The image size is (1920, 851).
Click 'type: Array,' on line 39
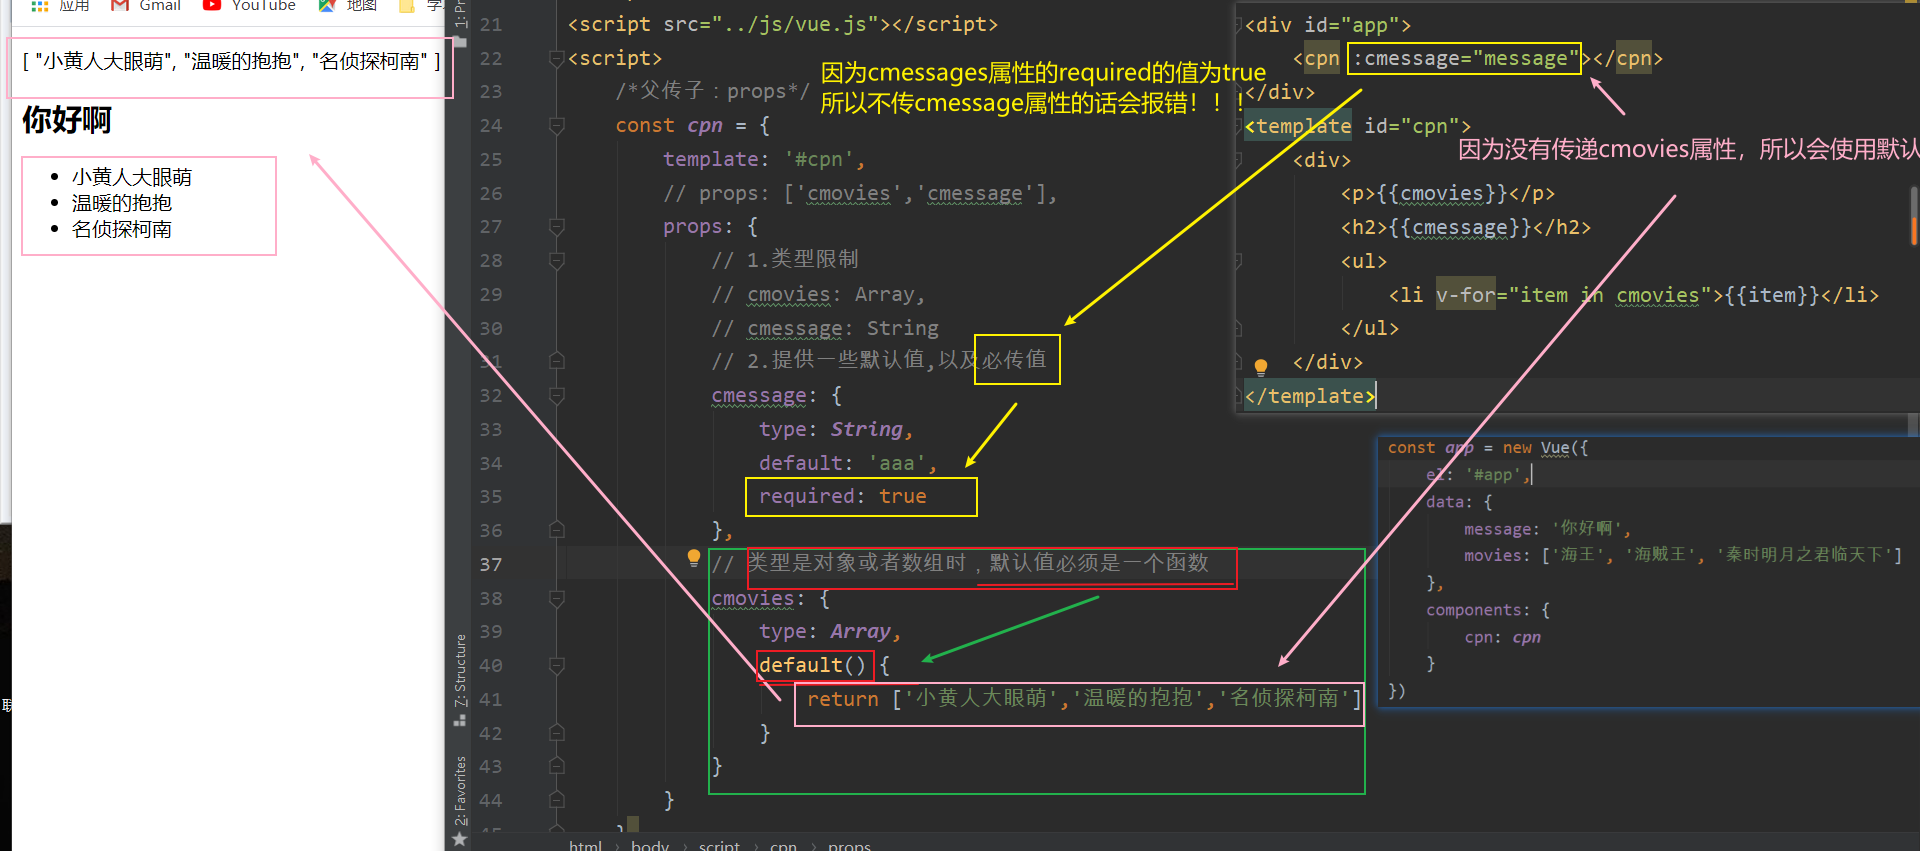click(830, 632)
